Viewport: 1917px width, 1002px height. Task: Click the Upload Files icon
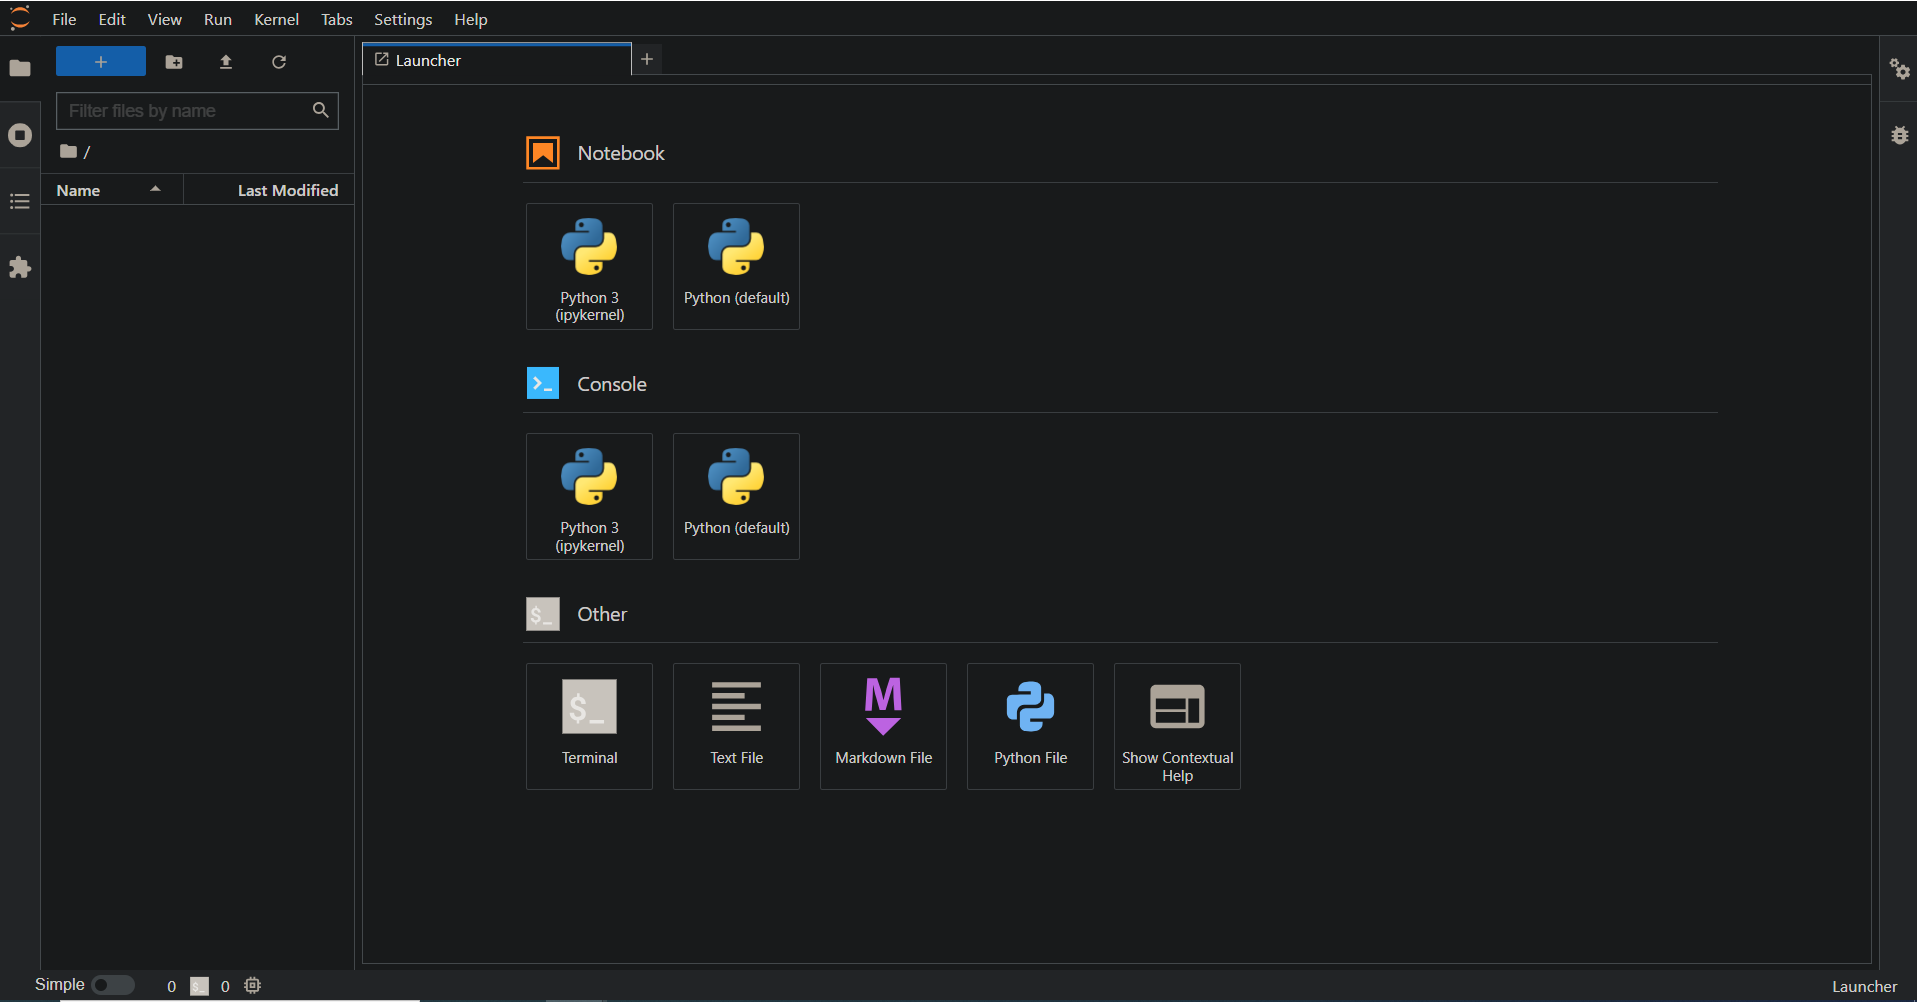pyautogui.click(x=226, y=62)
